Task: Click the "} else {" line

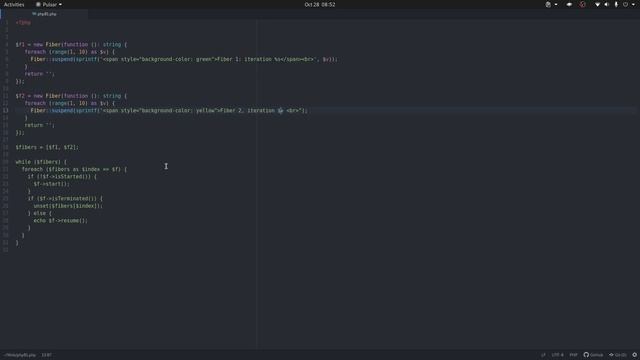Action: tap(40, 213)
